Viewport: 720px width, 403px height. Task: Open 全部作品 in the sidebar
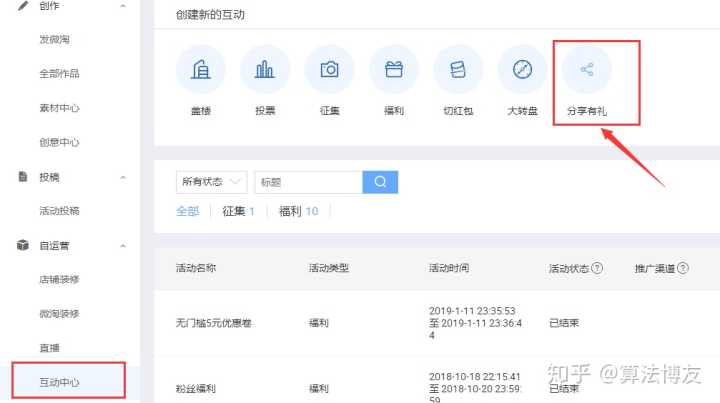pyautogui.click(x=59, y=73)
